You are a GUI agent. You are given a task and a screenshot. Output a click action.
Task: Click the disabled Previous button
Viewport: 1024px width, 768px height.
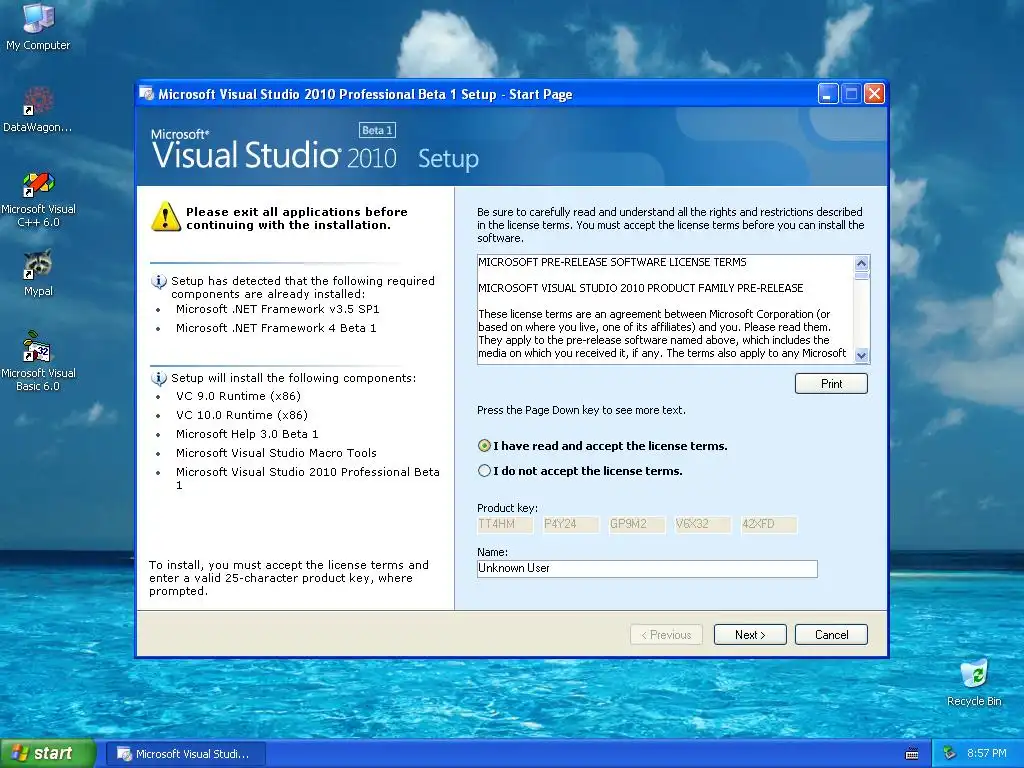[x=666, y=635]
